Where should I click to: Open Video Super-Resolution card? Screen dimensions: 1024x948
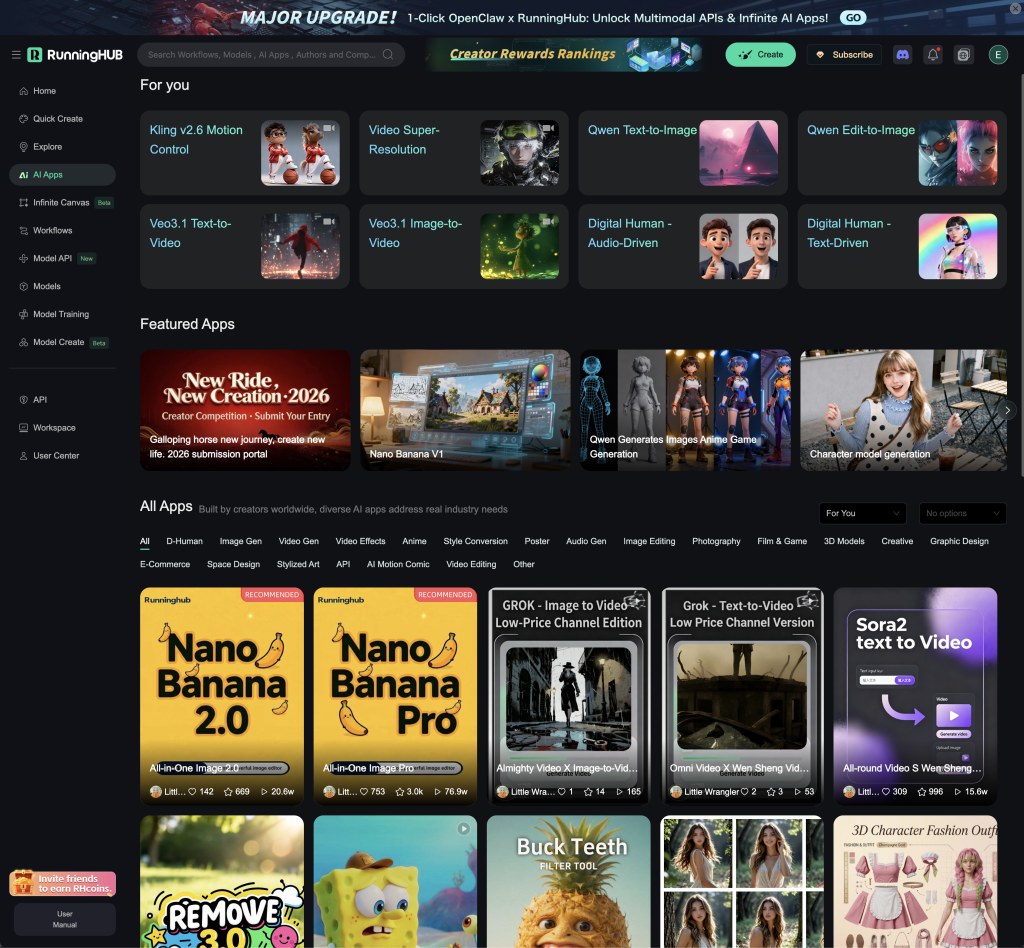point(464,153)
